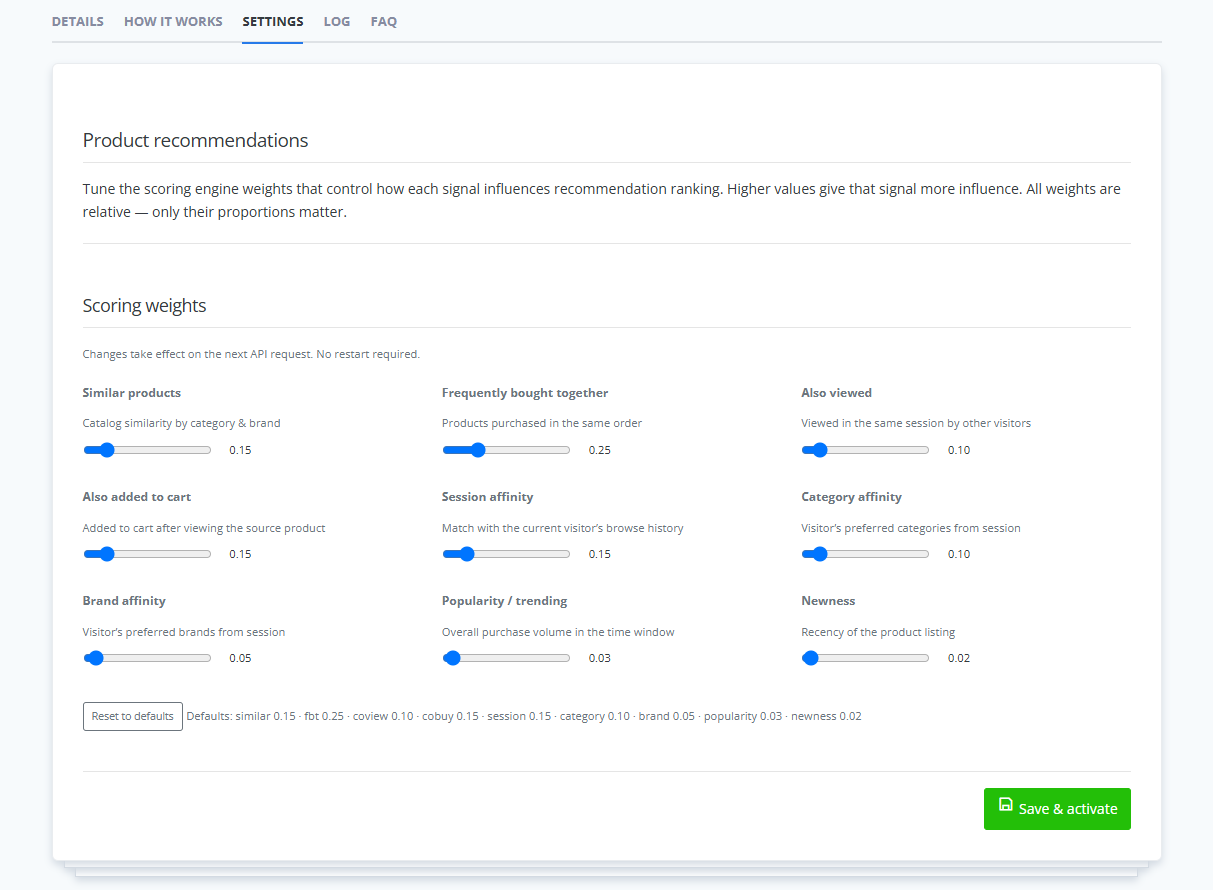Set the Session affinity slider

506,554
